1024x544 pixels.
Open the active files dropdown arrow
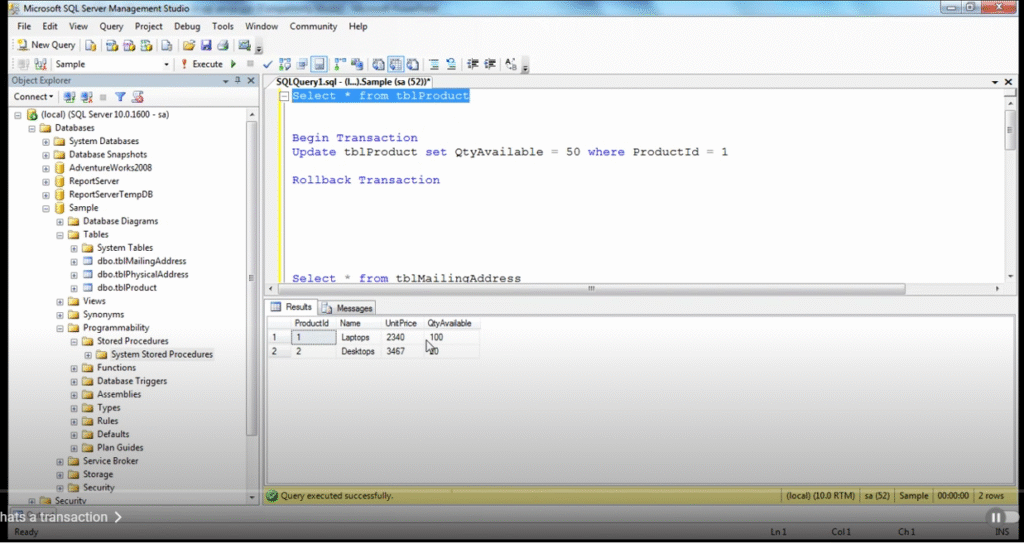[x=995, y=82]
